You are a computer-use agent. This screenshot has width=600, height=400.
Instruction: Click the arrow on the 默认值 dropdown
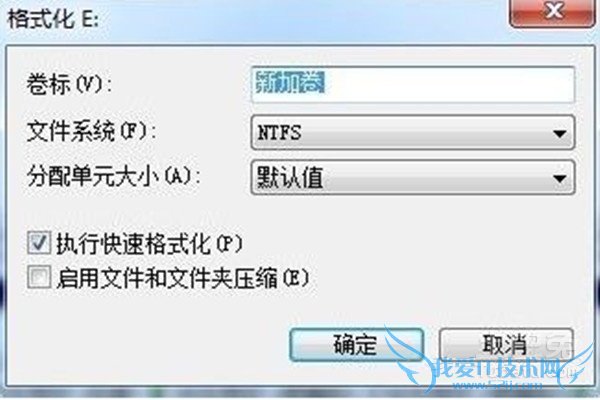tap(560, 178)
